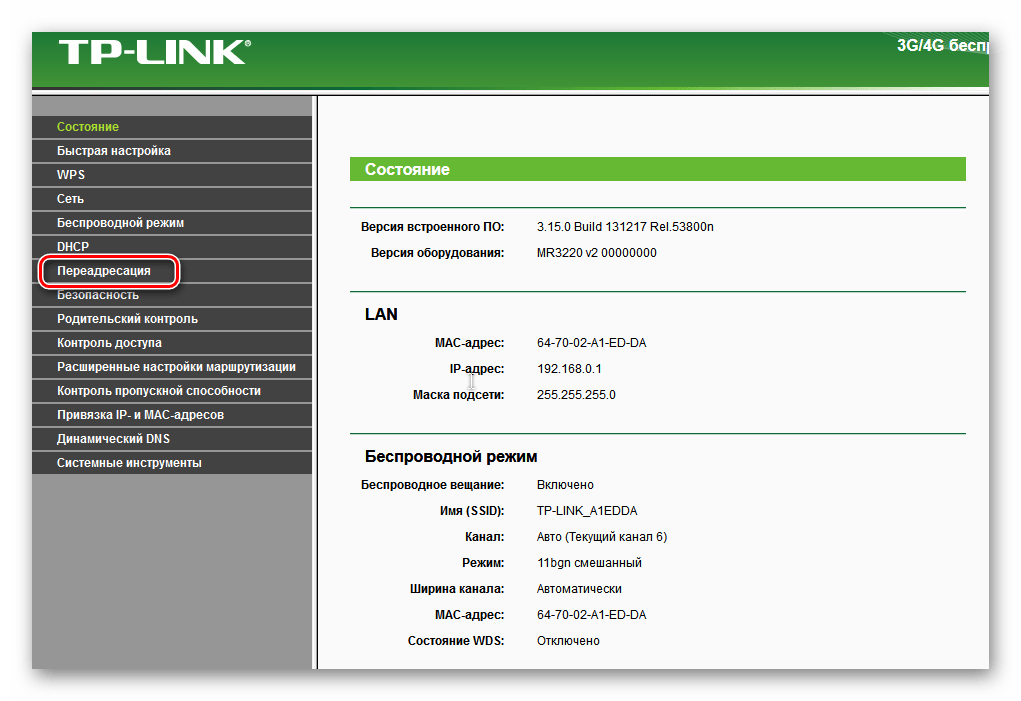
Task: Go to the Сеть settings
Action: 71,199
